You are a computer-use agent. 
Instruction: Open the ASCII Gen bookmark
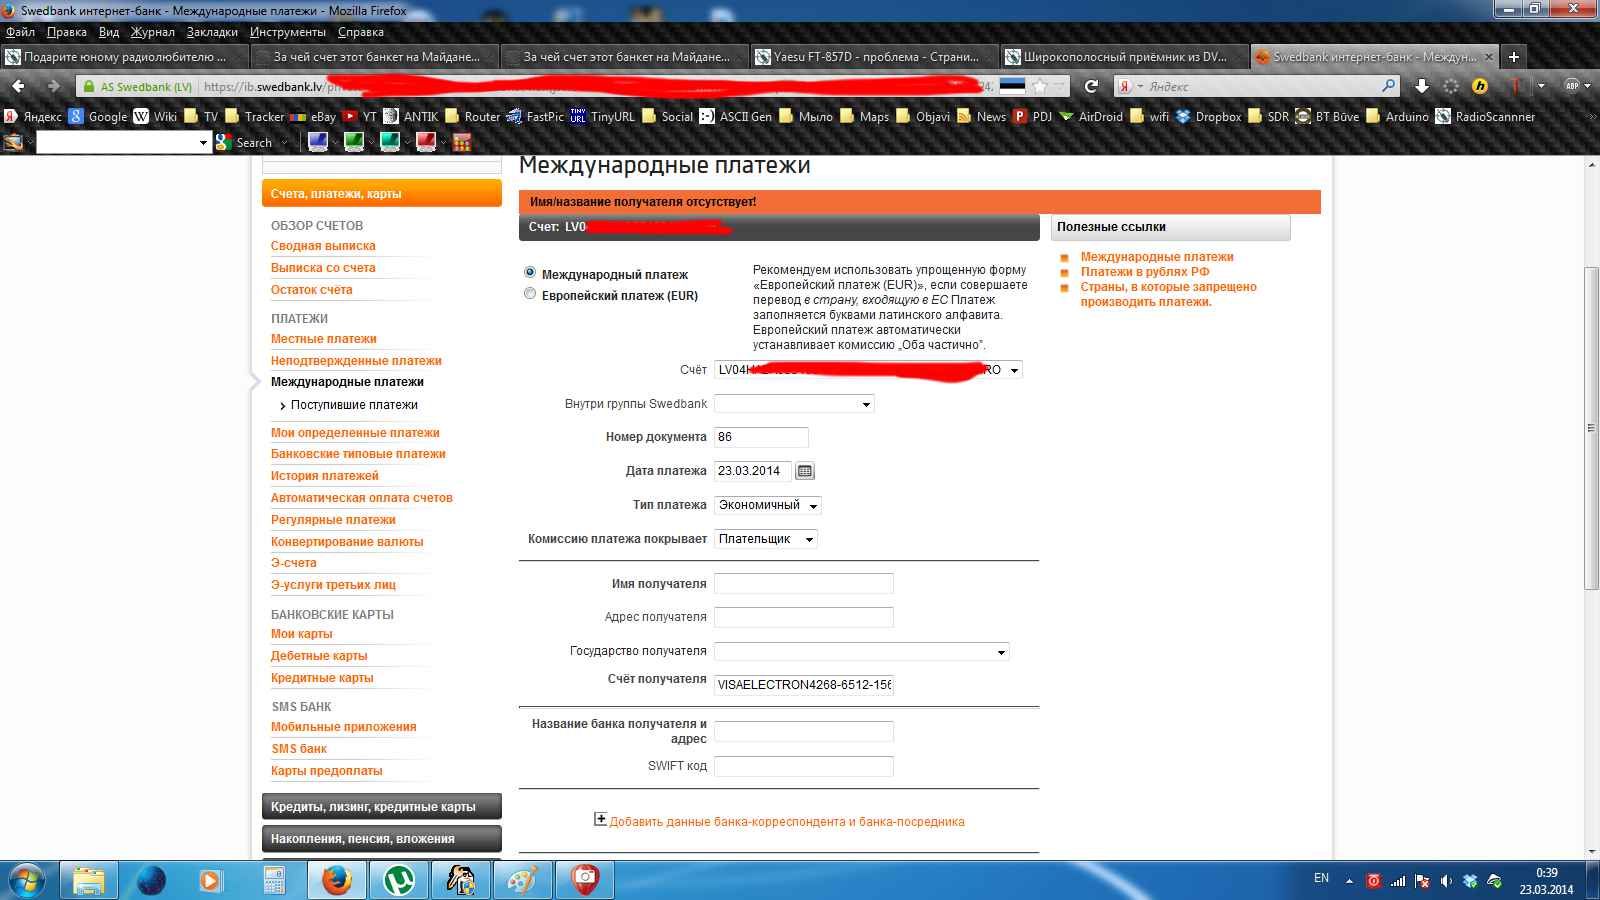tap(735, 116)
